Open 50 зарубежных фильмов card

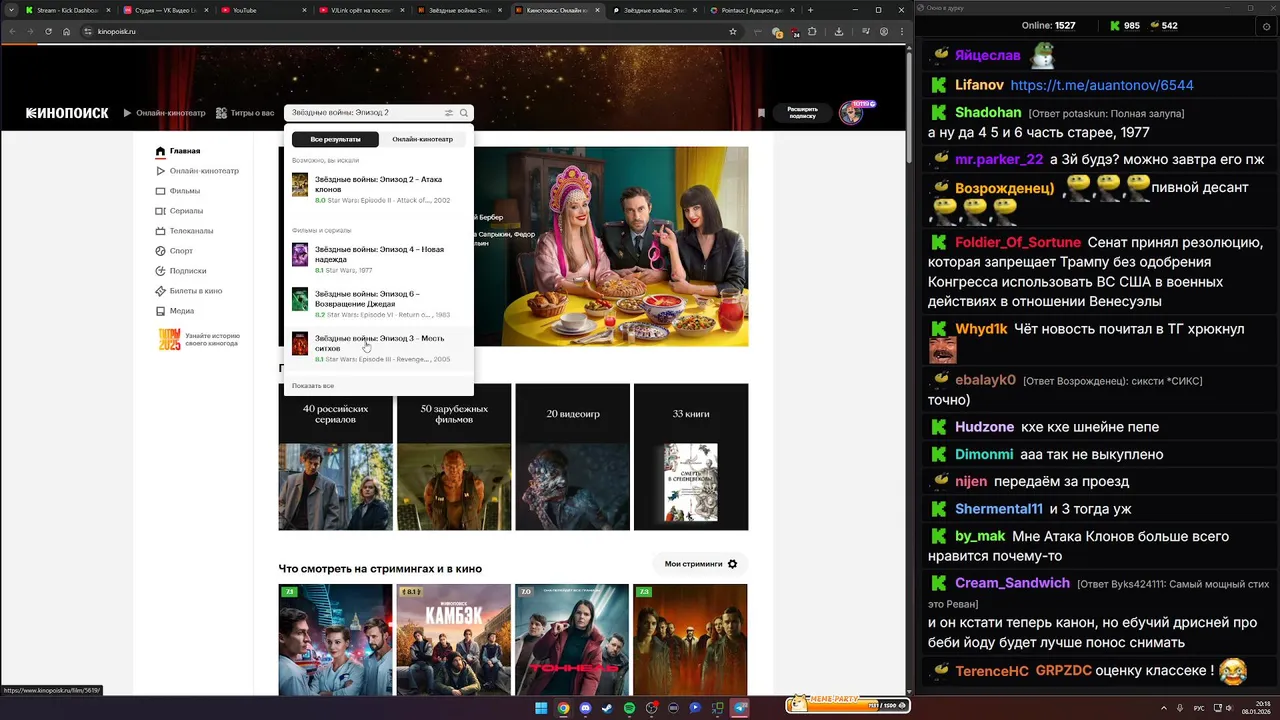point(454,457)
